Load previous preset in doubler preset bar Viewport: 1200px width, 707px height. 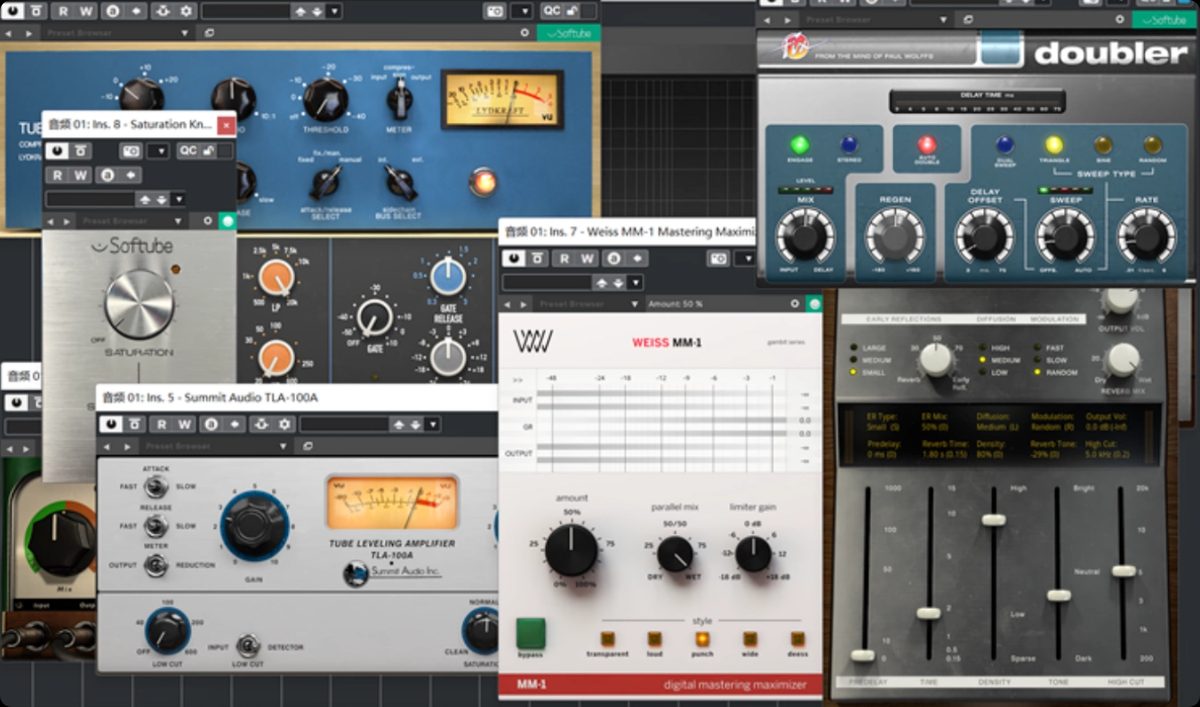pyautogui.click(x=767, y=20)
